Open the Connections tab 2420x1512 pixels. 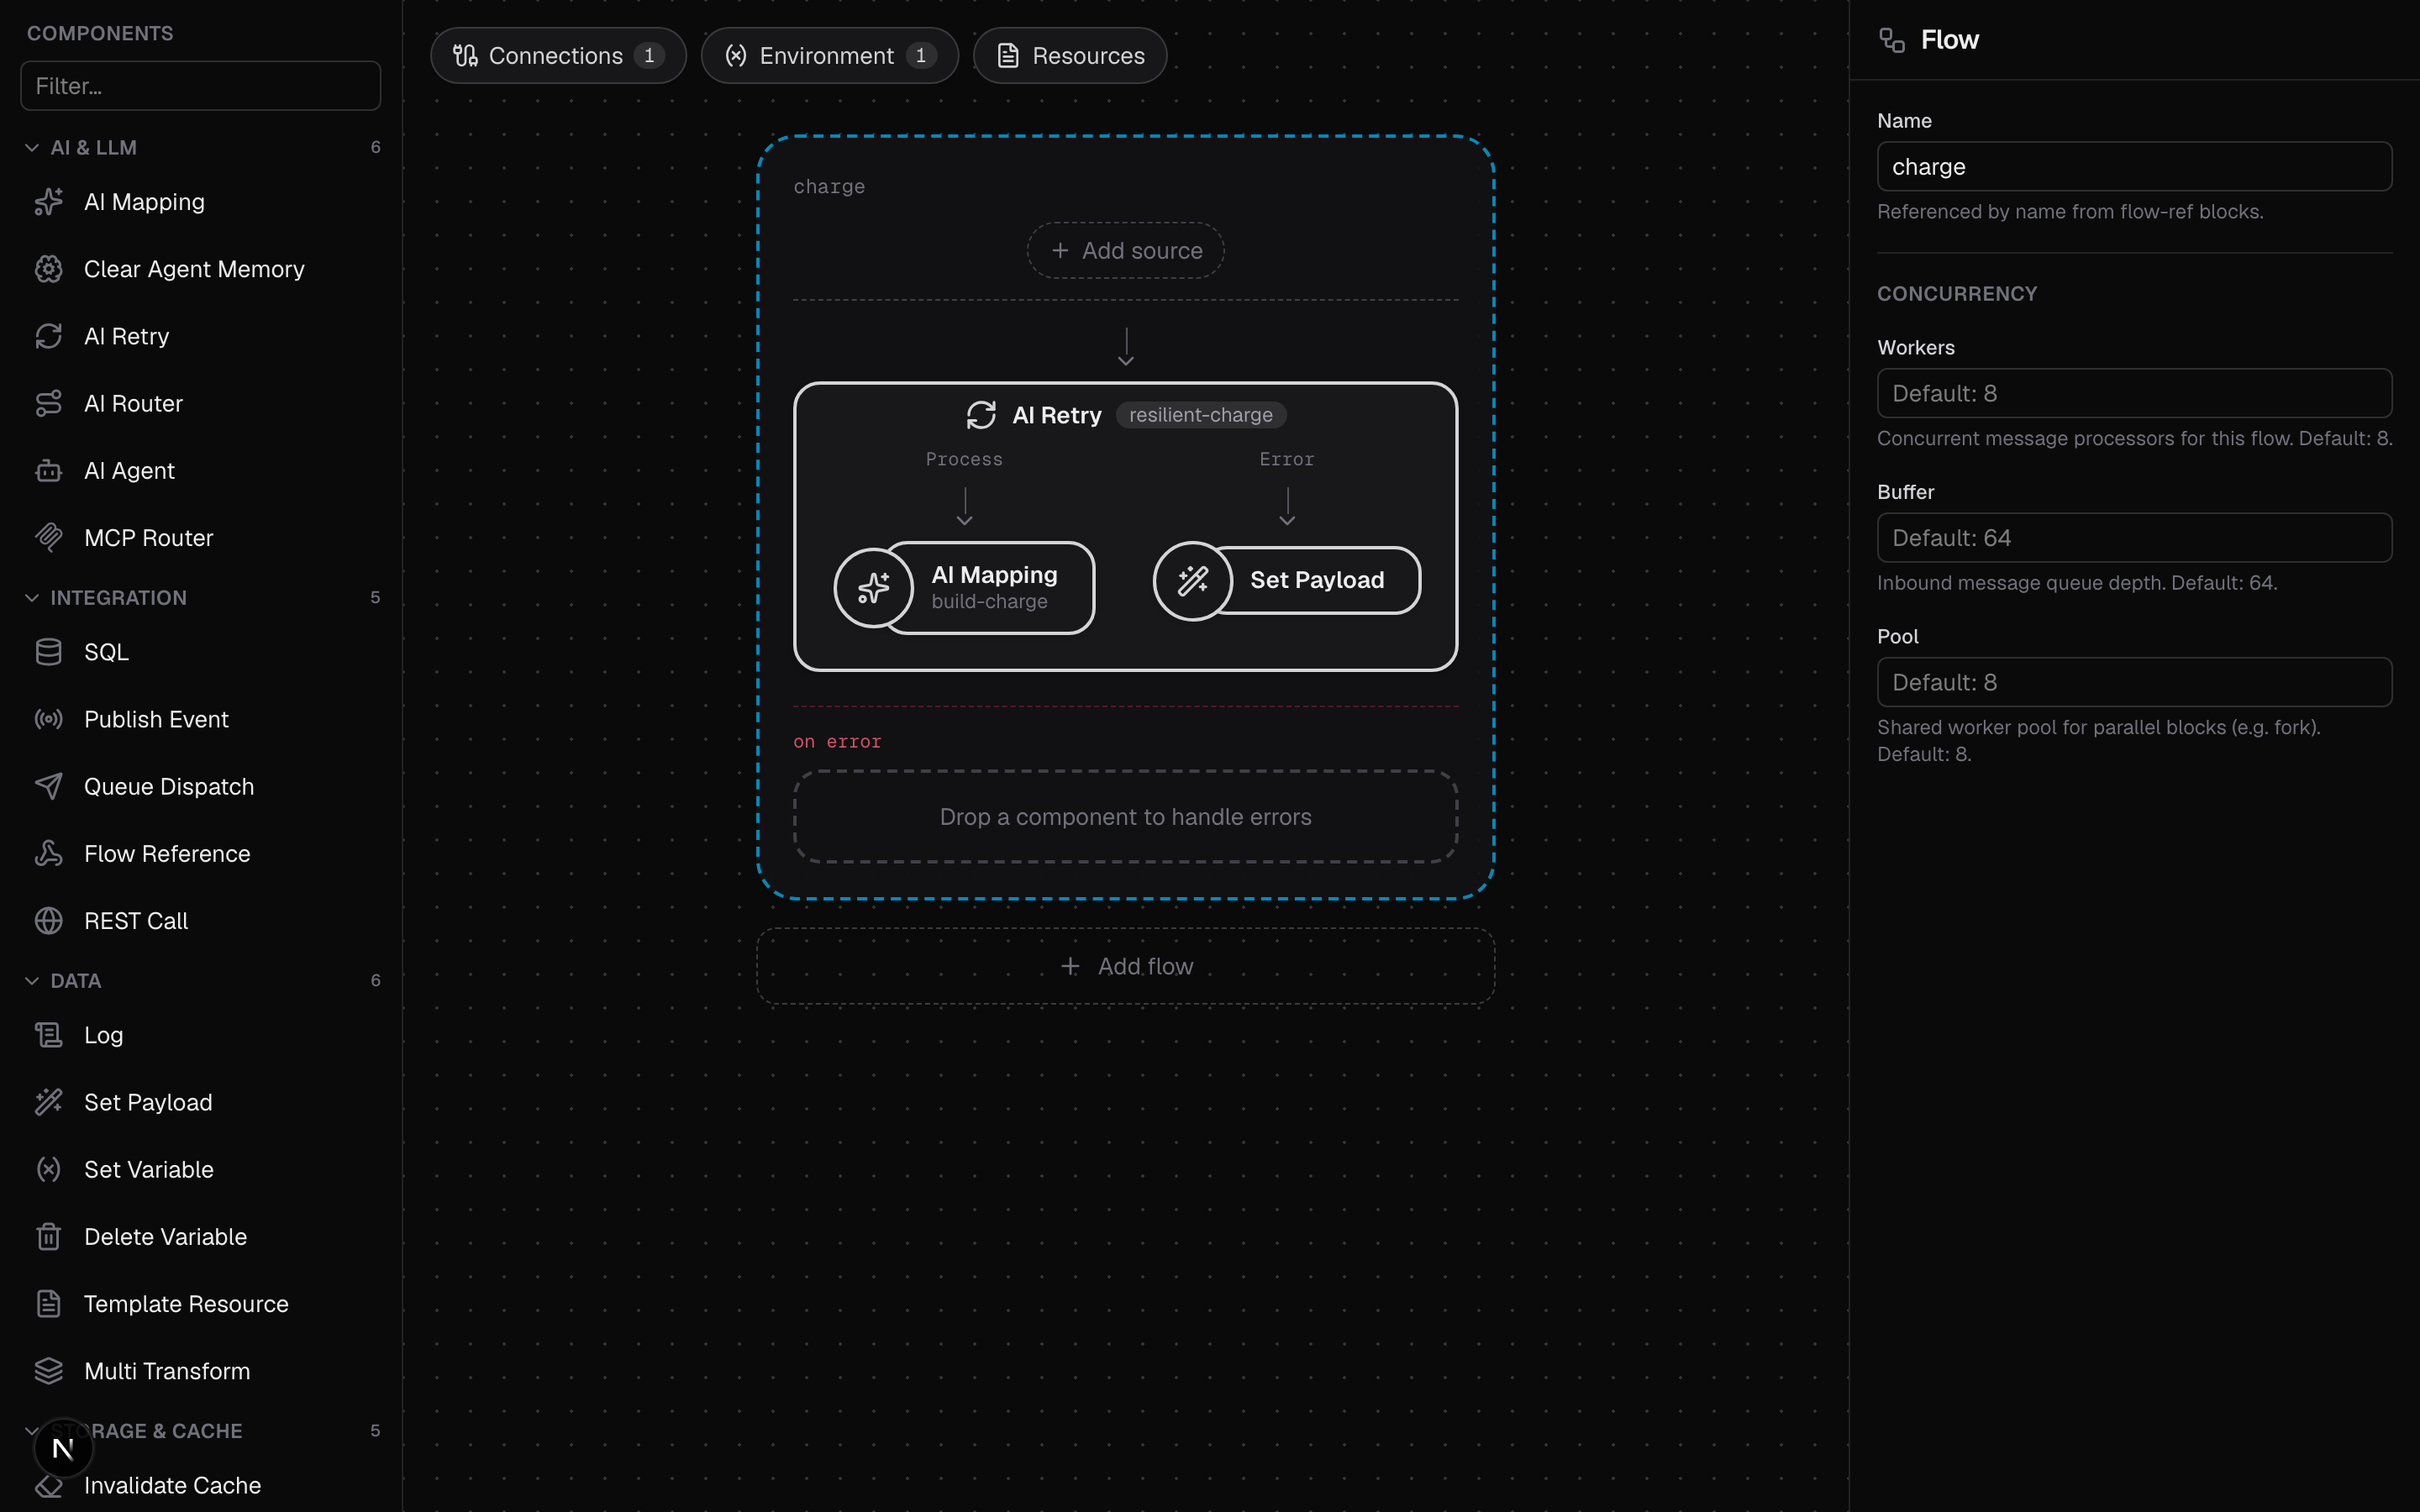pos(558,56)
